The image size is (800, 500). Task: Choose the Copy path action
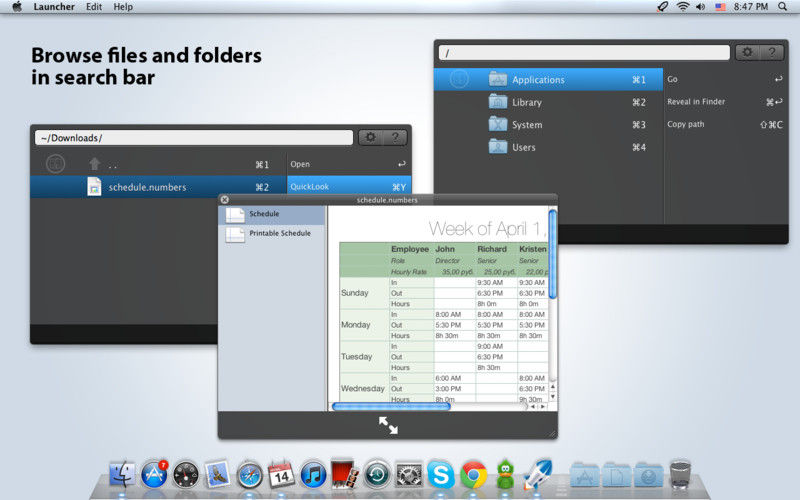point(726,124)
